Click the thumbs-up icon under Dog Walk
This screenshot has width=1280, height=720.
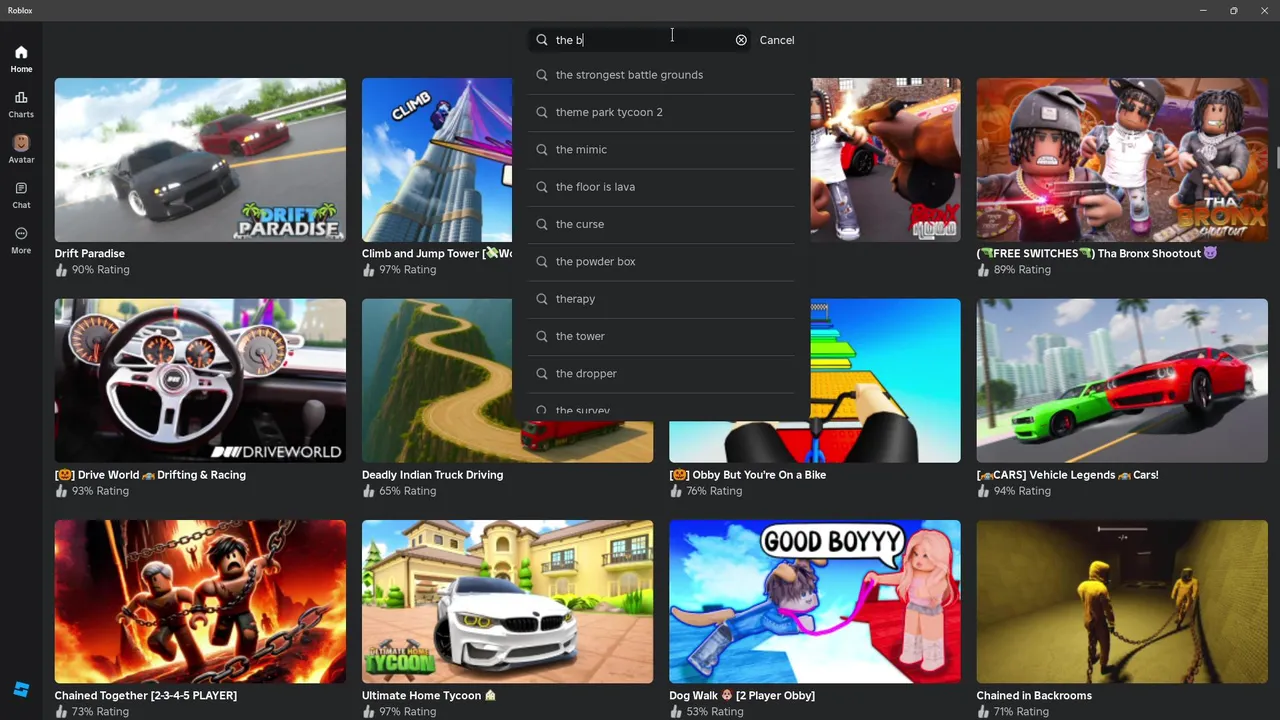676,712
